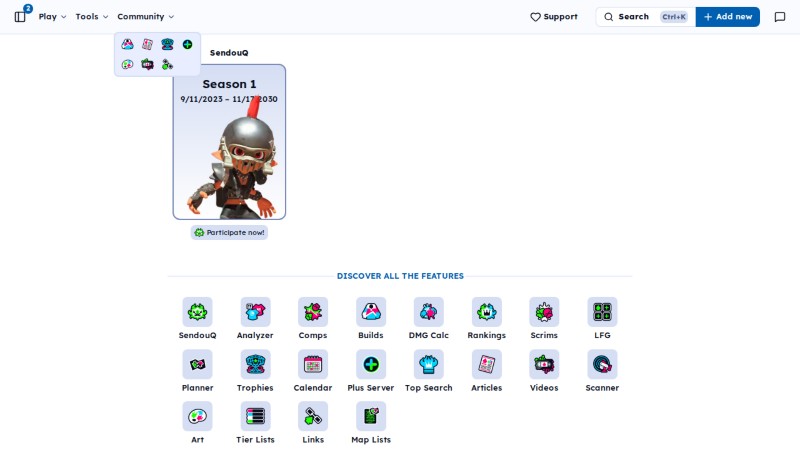Image resolution: width=800 pixels, height=450 pixels.
Task: Open Rankings in the features grid
Action: click(487, 318)
